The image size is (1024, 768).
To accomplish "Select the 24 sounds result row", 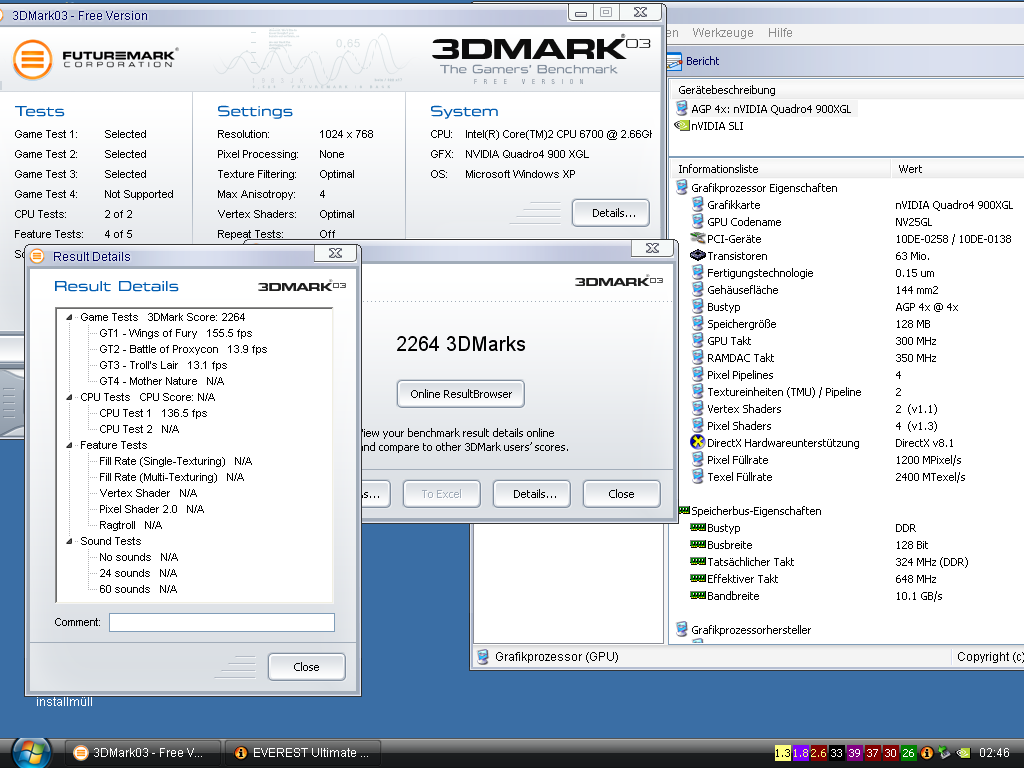I will [x=138, y=573].
